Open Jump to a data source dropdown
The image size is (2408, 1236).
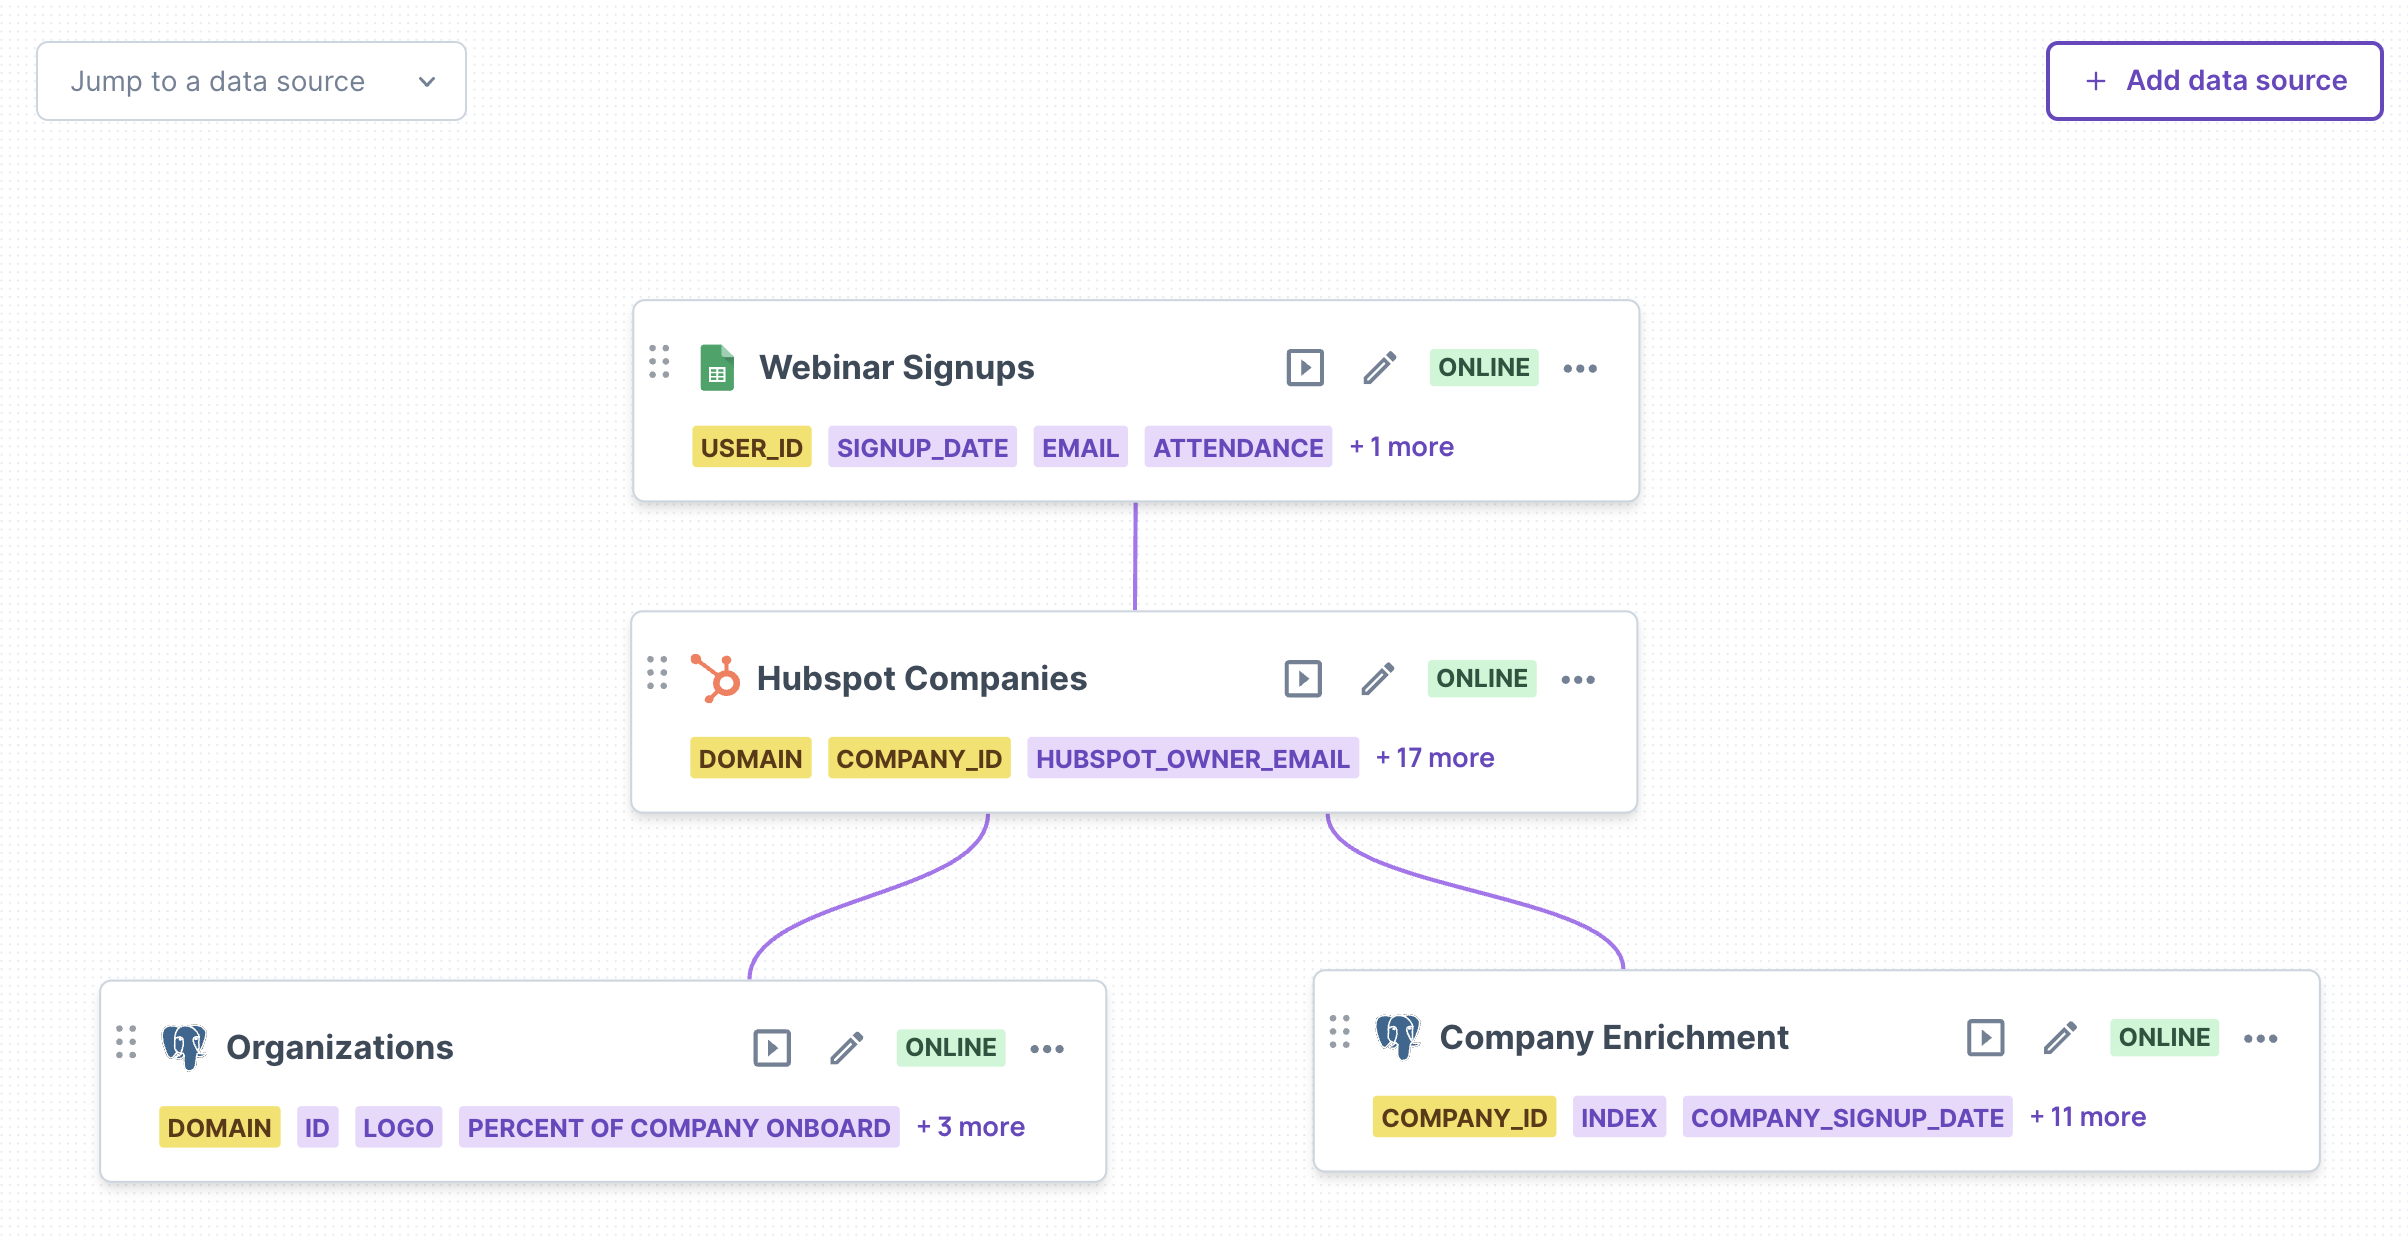click(251, 81)
